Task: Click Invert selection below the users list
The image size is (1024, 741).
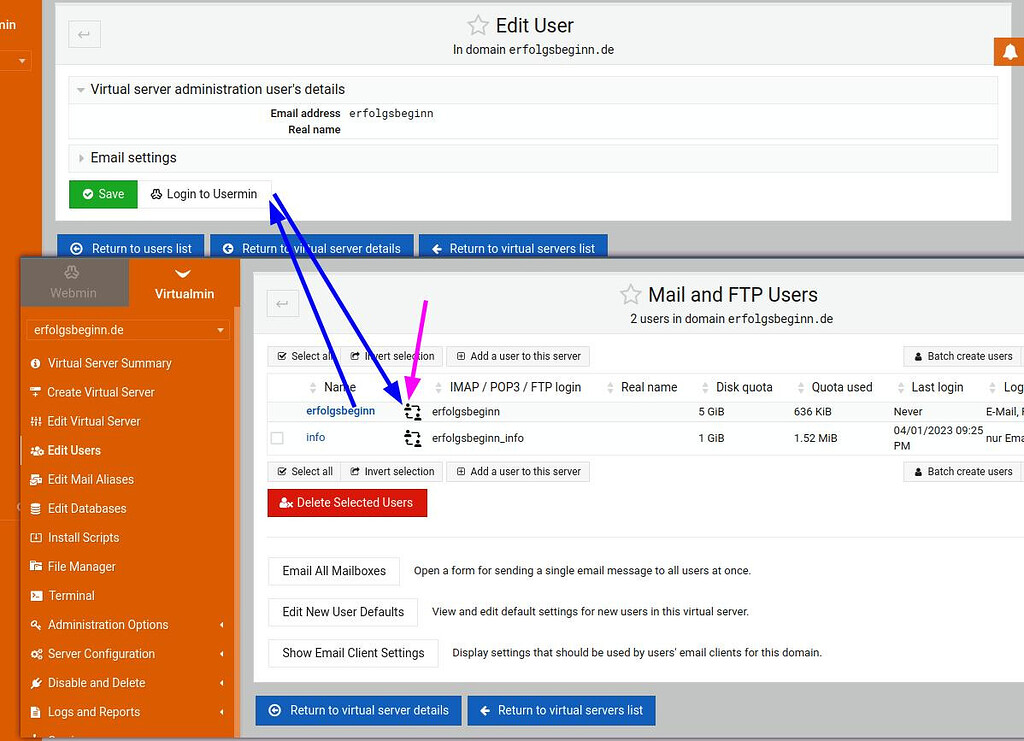Action: click(391, 471)
